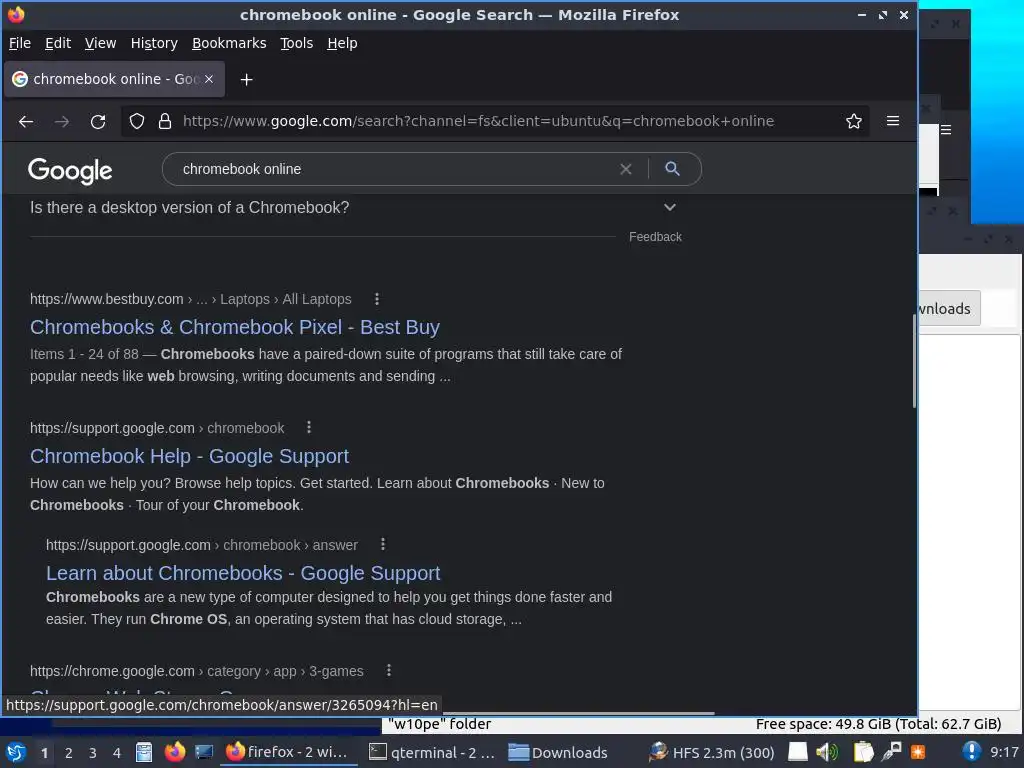
Task: Open options for the Best Buy result
Action: pos(377,299)
